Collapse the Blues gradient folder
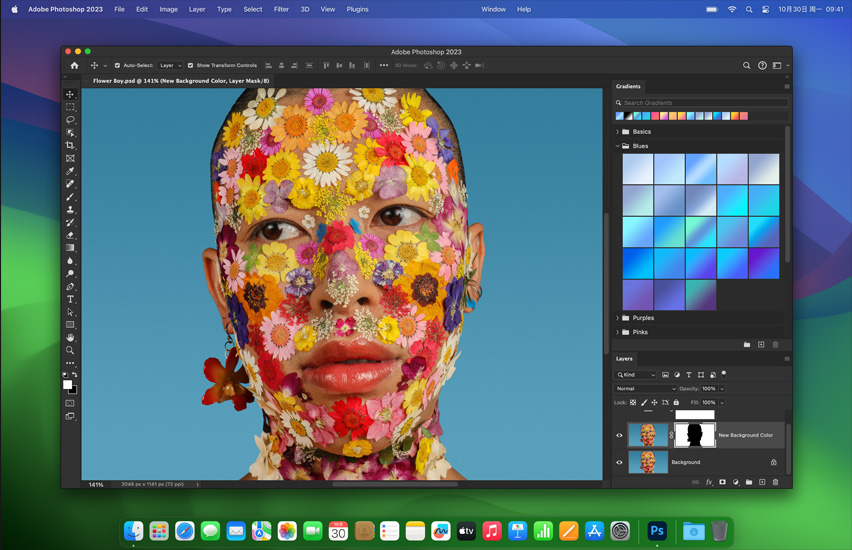The width and height of the screenshot is (852, 550). coord(617,146)
